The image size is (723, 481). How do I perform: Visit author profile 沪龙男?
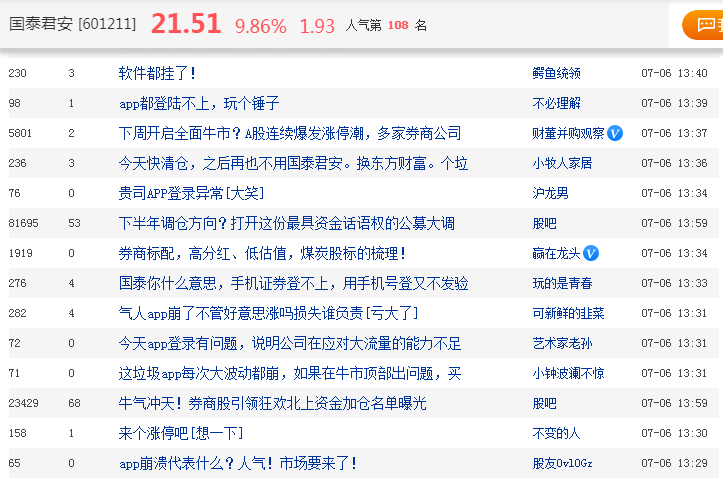tap(550, 193)
